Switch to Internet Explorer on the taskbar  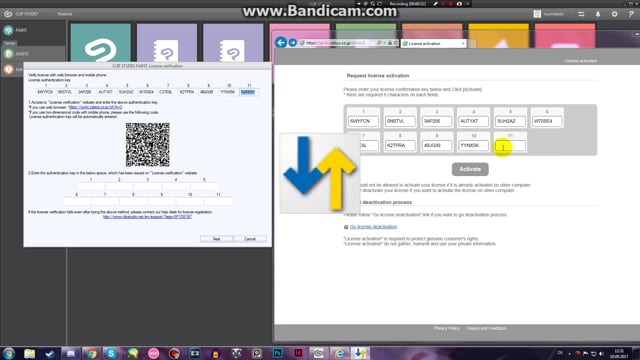[340, 353]
